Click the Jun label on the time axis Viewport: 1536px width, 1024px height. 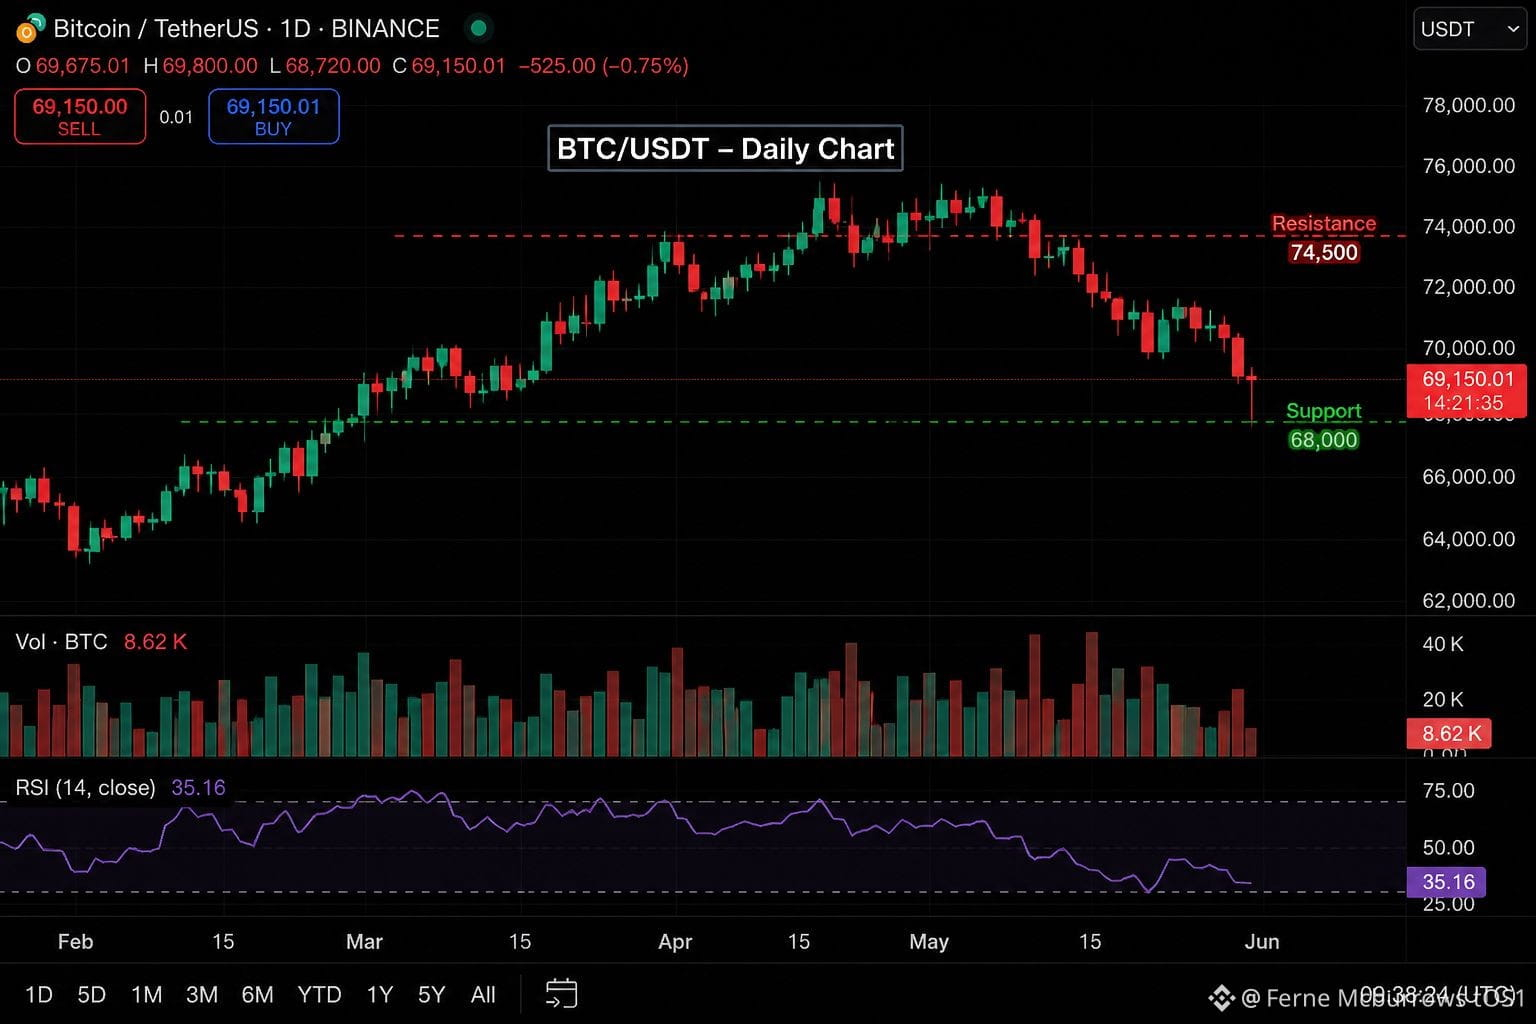[x=1262, y=942]
